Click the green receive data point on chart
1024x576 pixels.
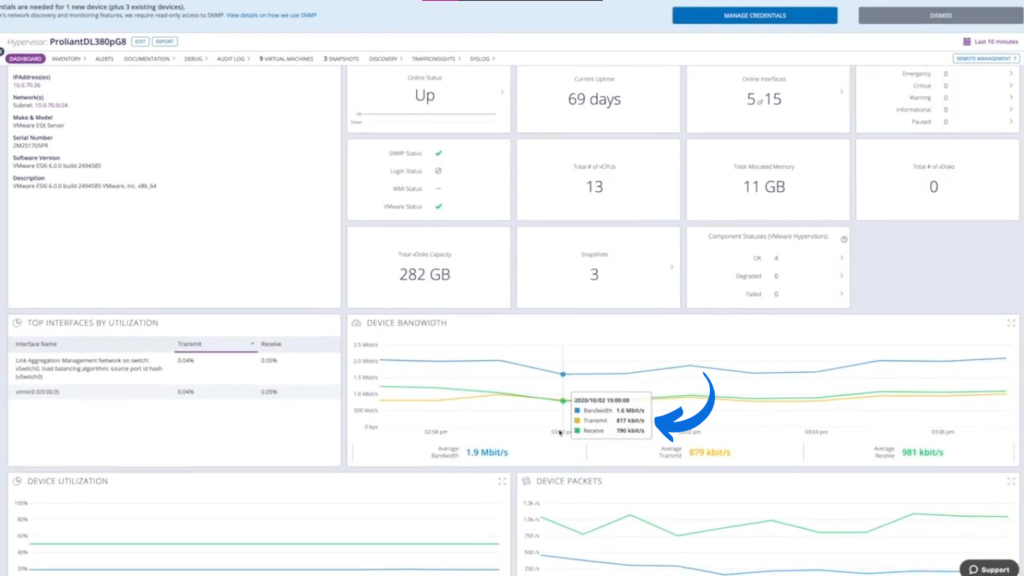563,400
